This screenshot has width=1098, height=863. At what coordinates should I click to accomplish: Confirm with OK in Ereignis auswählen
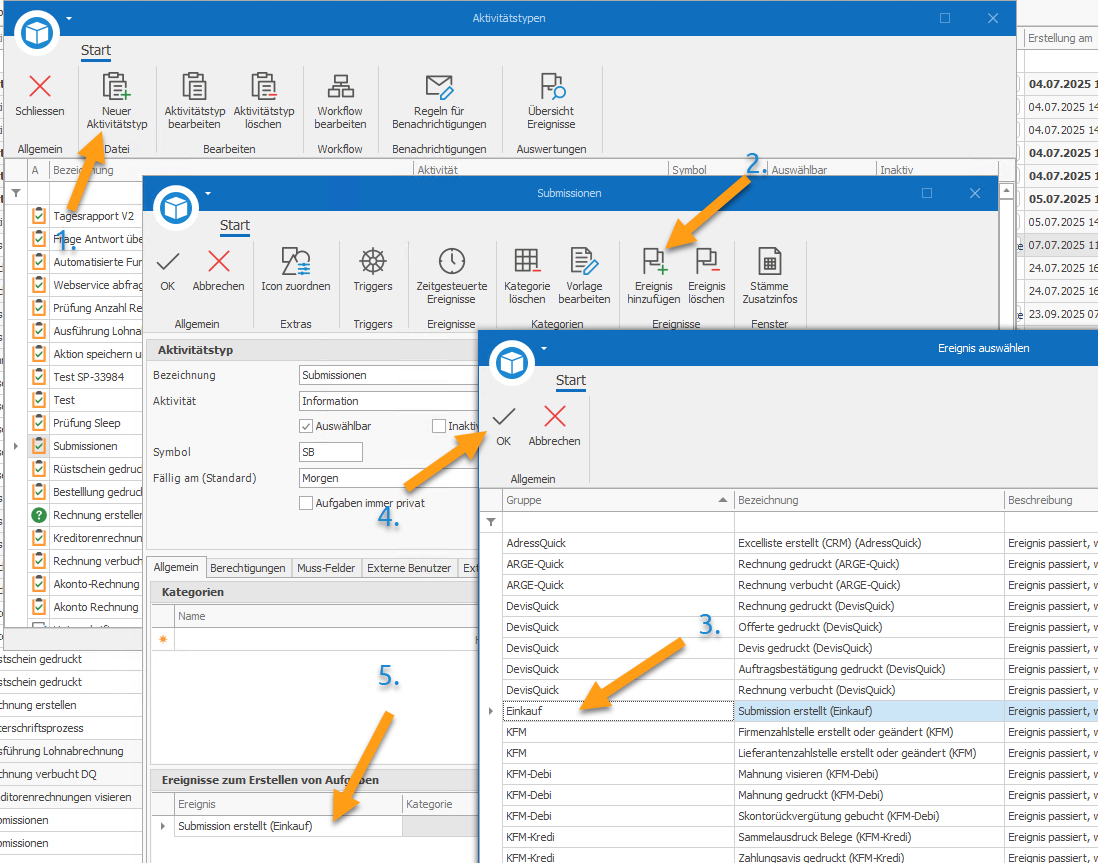(503, 426)
